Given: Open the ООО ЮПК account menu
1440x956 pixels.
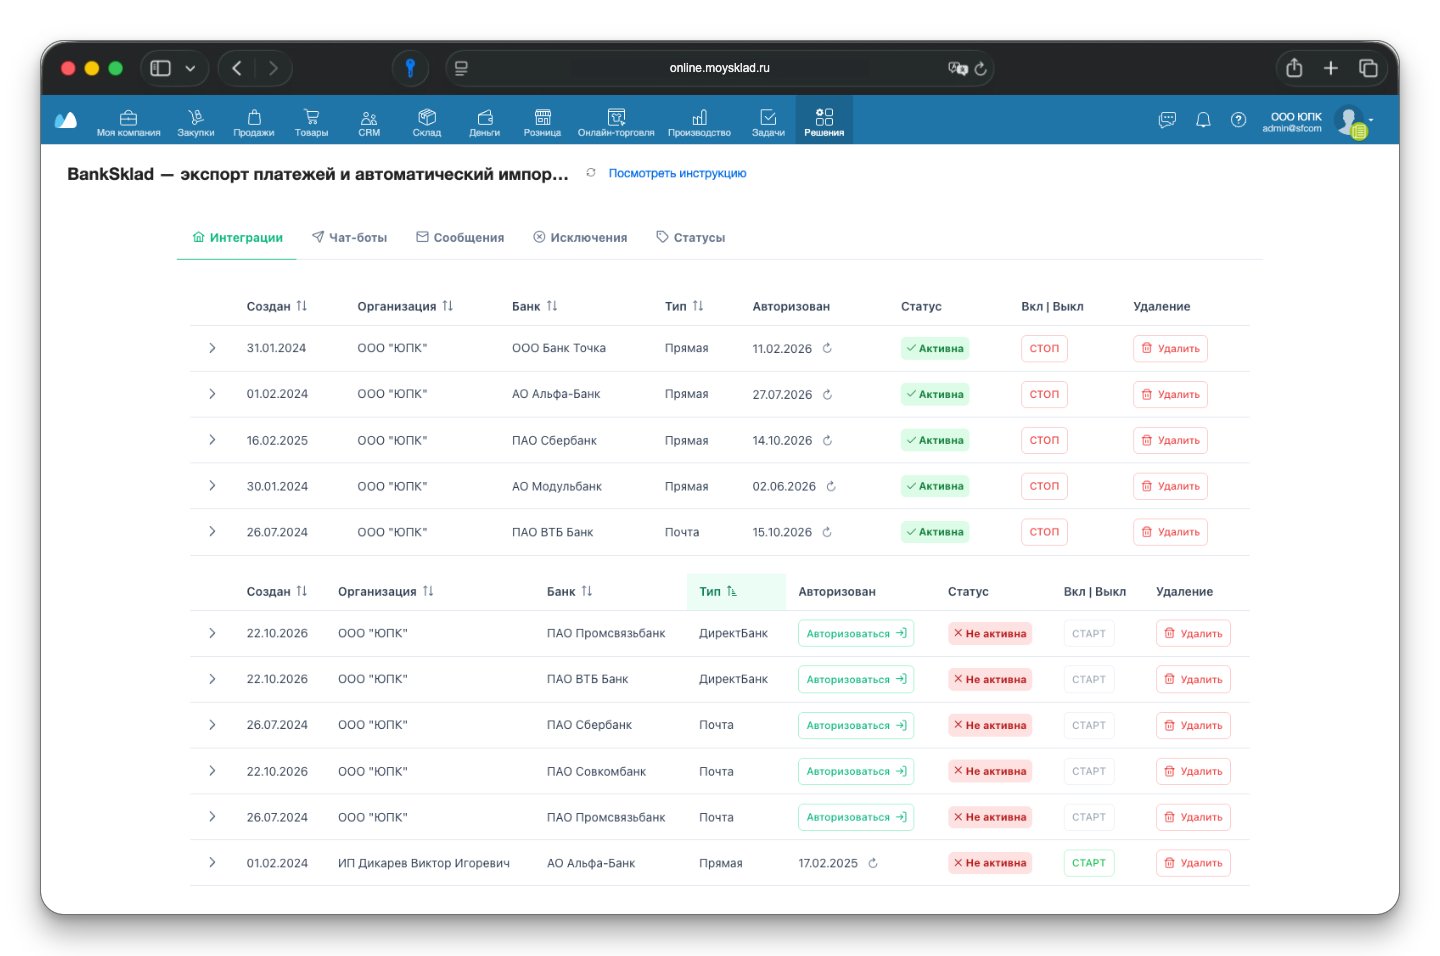Looking at the screenshot, I should pyautogui.click(x=1318, y=122).
